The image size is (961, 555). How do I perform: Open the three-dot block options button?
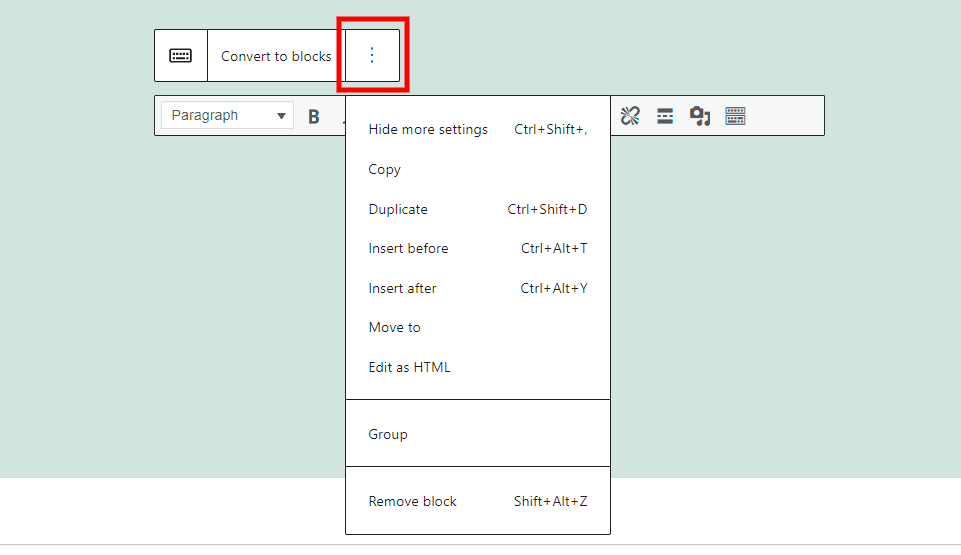372,56
